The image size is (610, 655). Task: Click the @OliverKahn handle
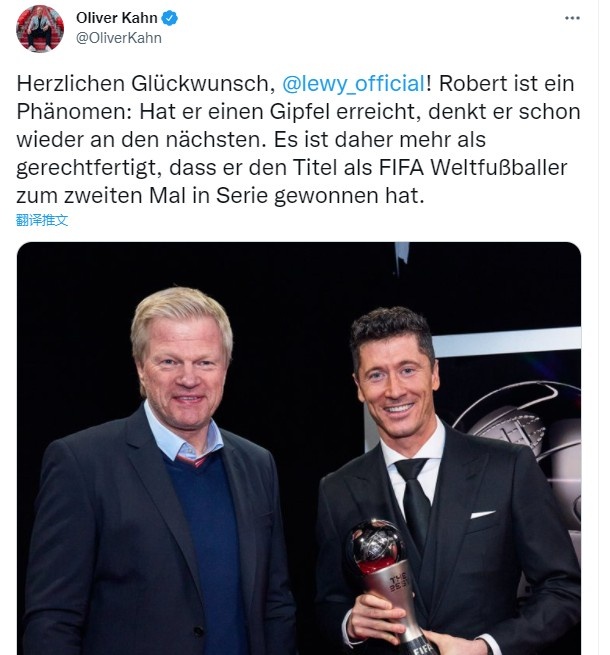pyautogui.click(x=119, y=38)
